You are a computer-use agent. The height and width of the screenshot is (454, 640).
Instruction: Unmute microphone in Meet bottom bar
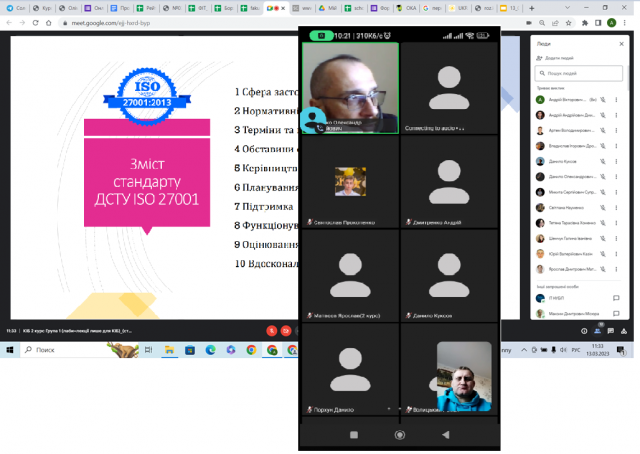tap(272, 331)
